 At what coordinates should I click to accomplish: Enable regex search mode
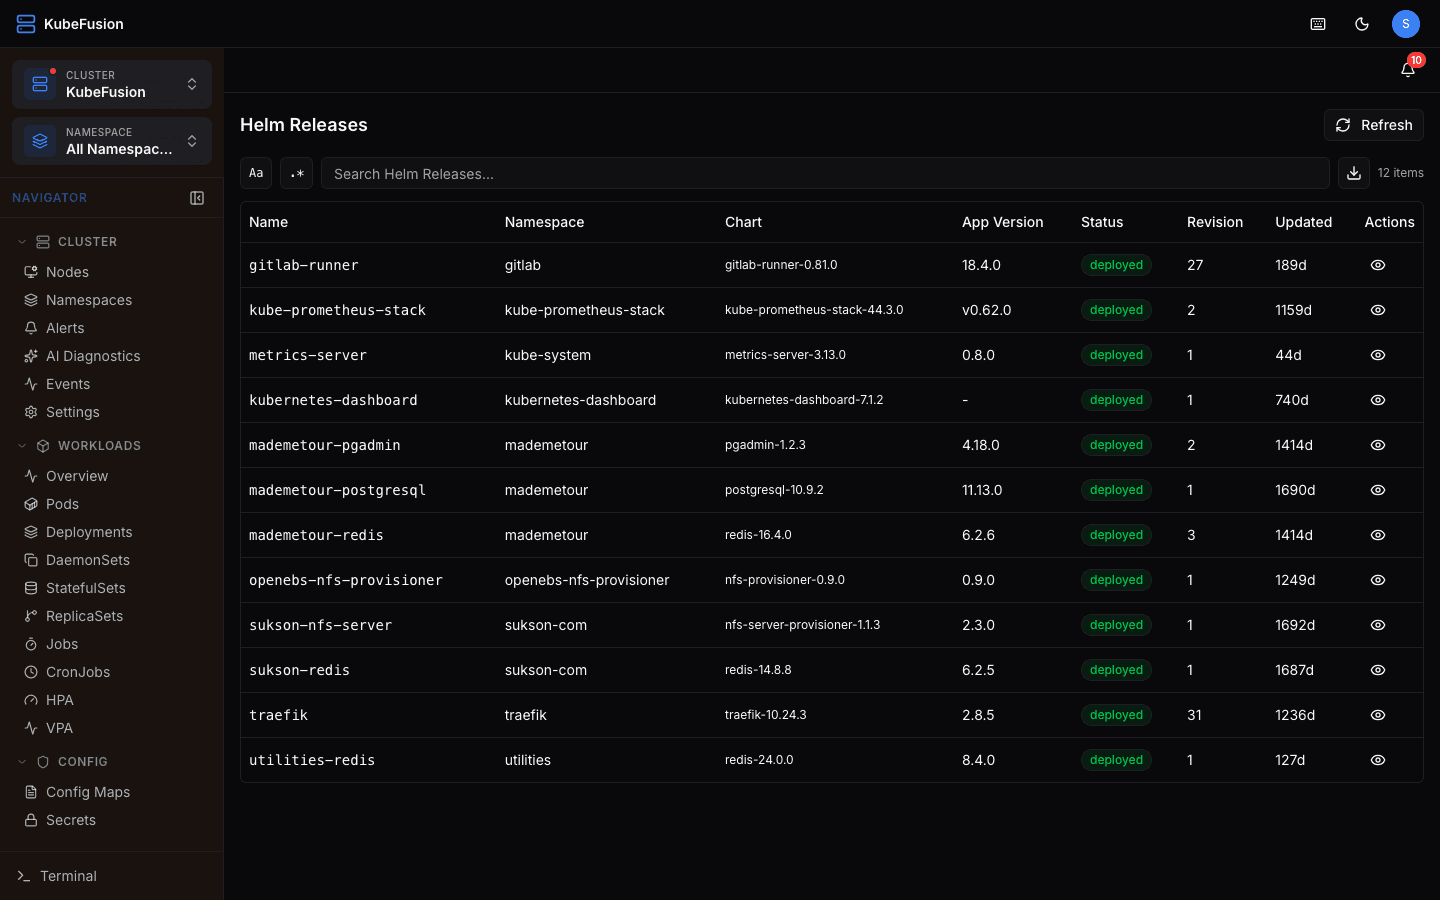(x=296, y=172)
